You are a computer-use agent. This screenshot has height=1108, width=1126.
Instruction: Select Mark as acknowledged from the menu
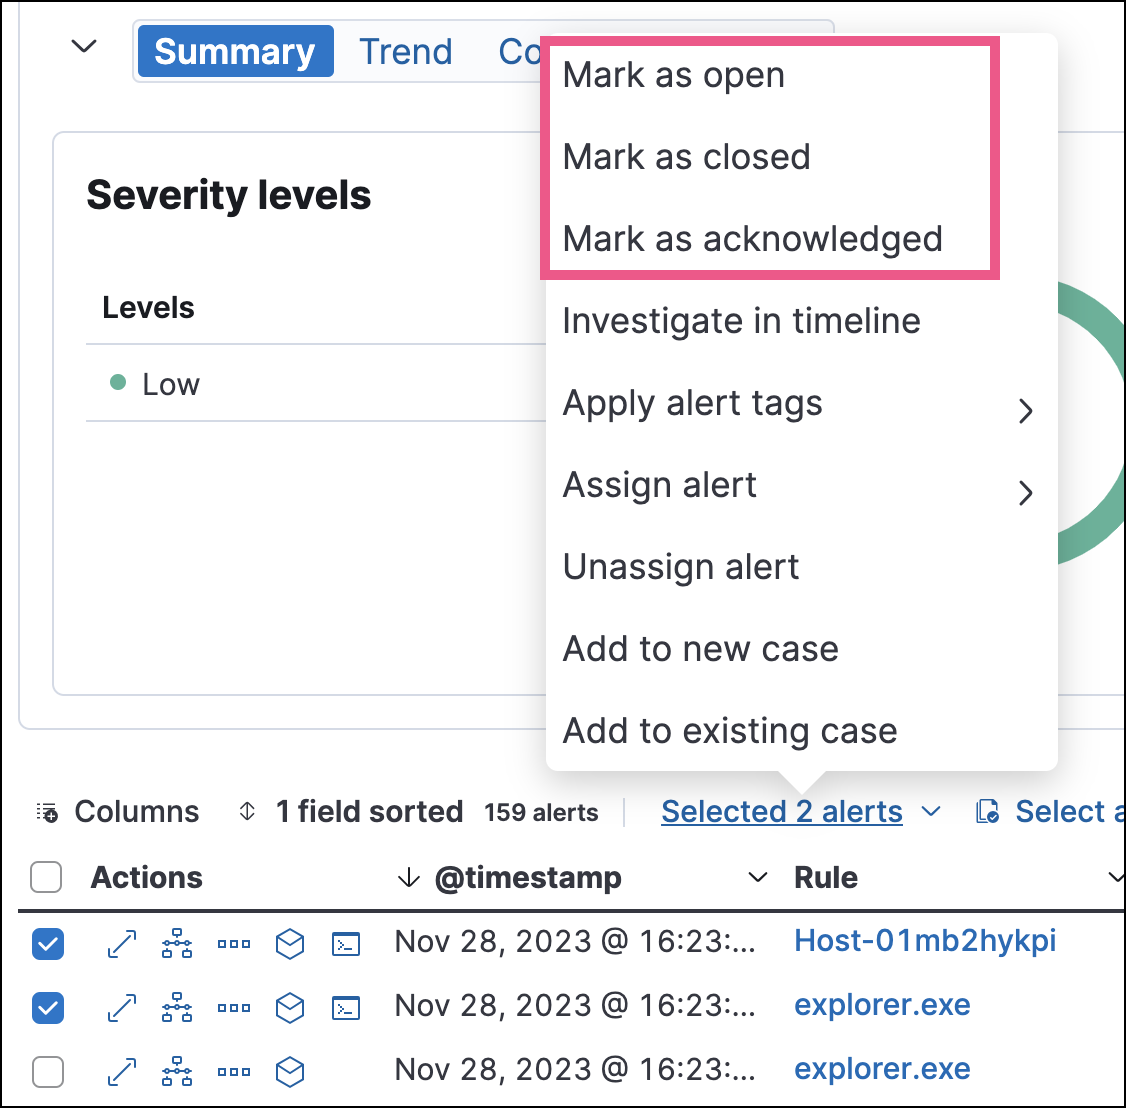[753, 239]
